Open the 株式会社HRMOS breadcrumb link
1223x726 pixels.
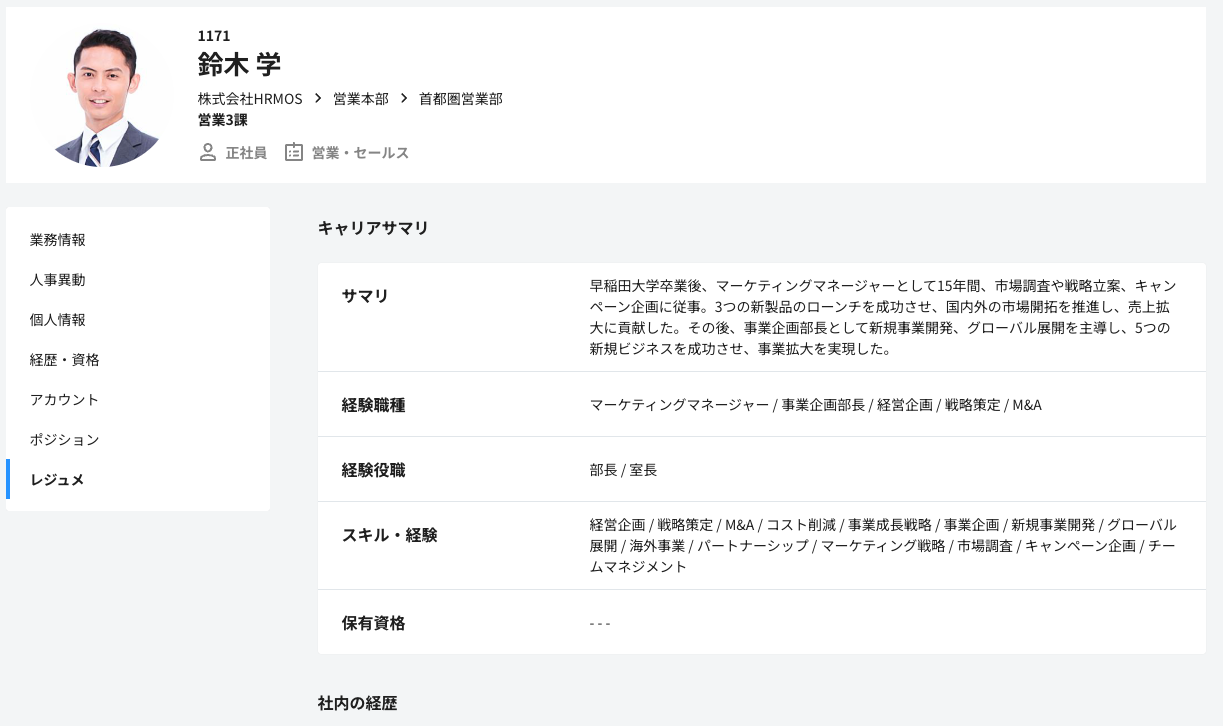(249, 99)
